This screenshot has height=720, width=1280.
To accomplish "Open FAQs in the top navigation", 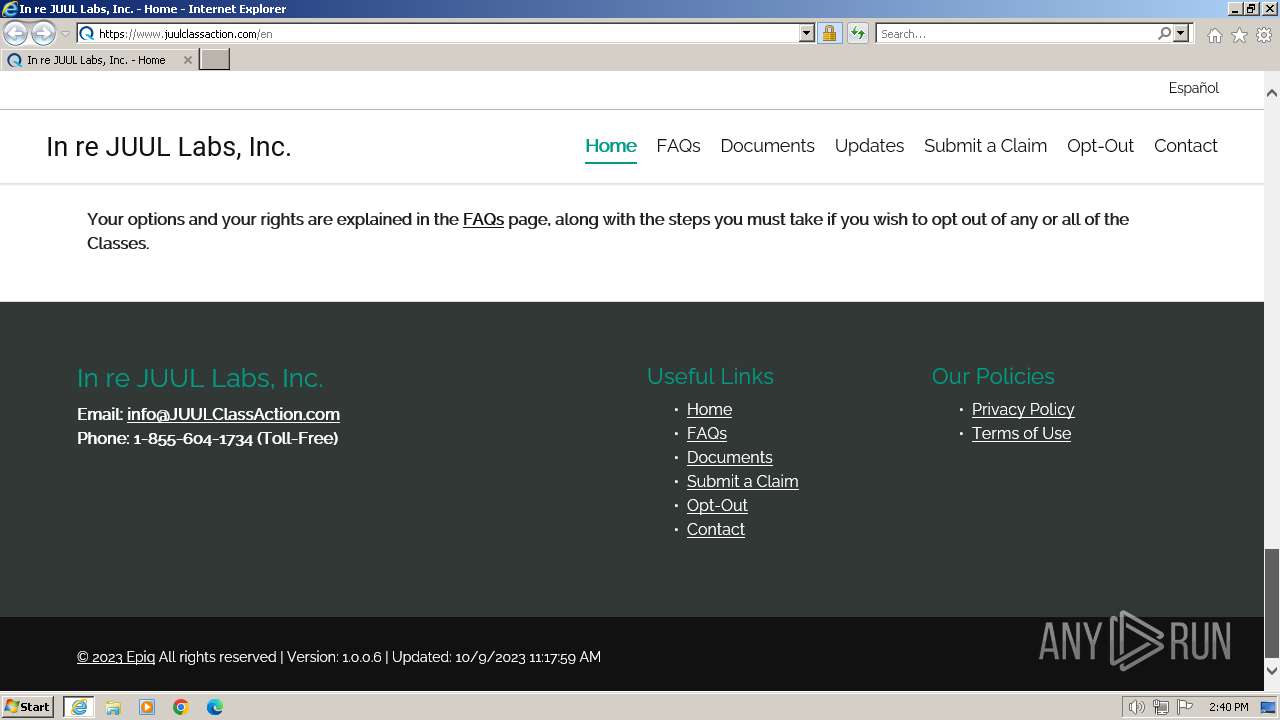I will (678, 146).
